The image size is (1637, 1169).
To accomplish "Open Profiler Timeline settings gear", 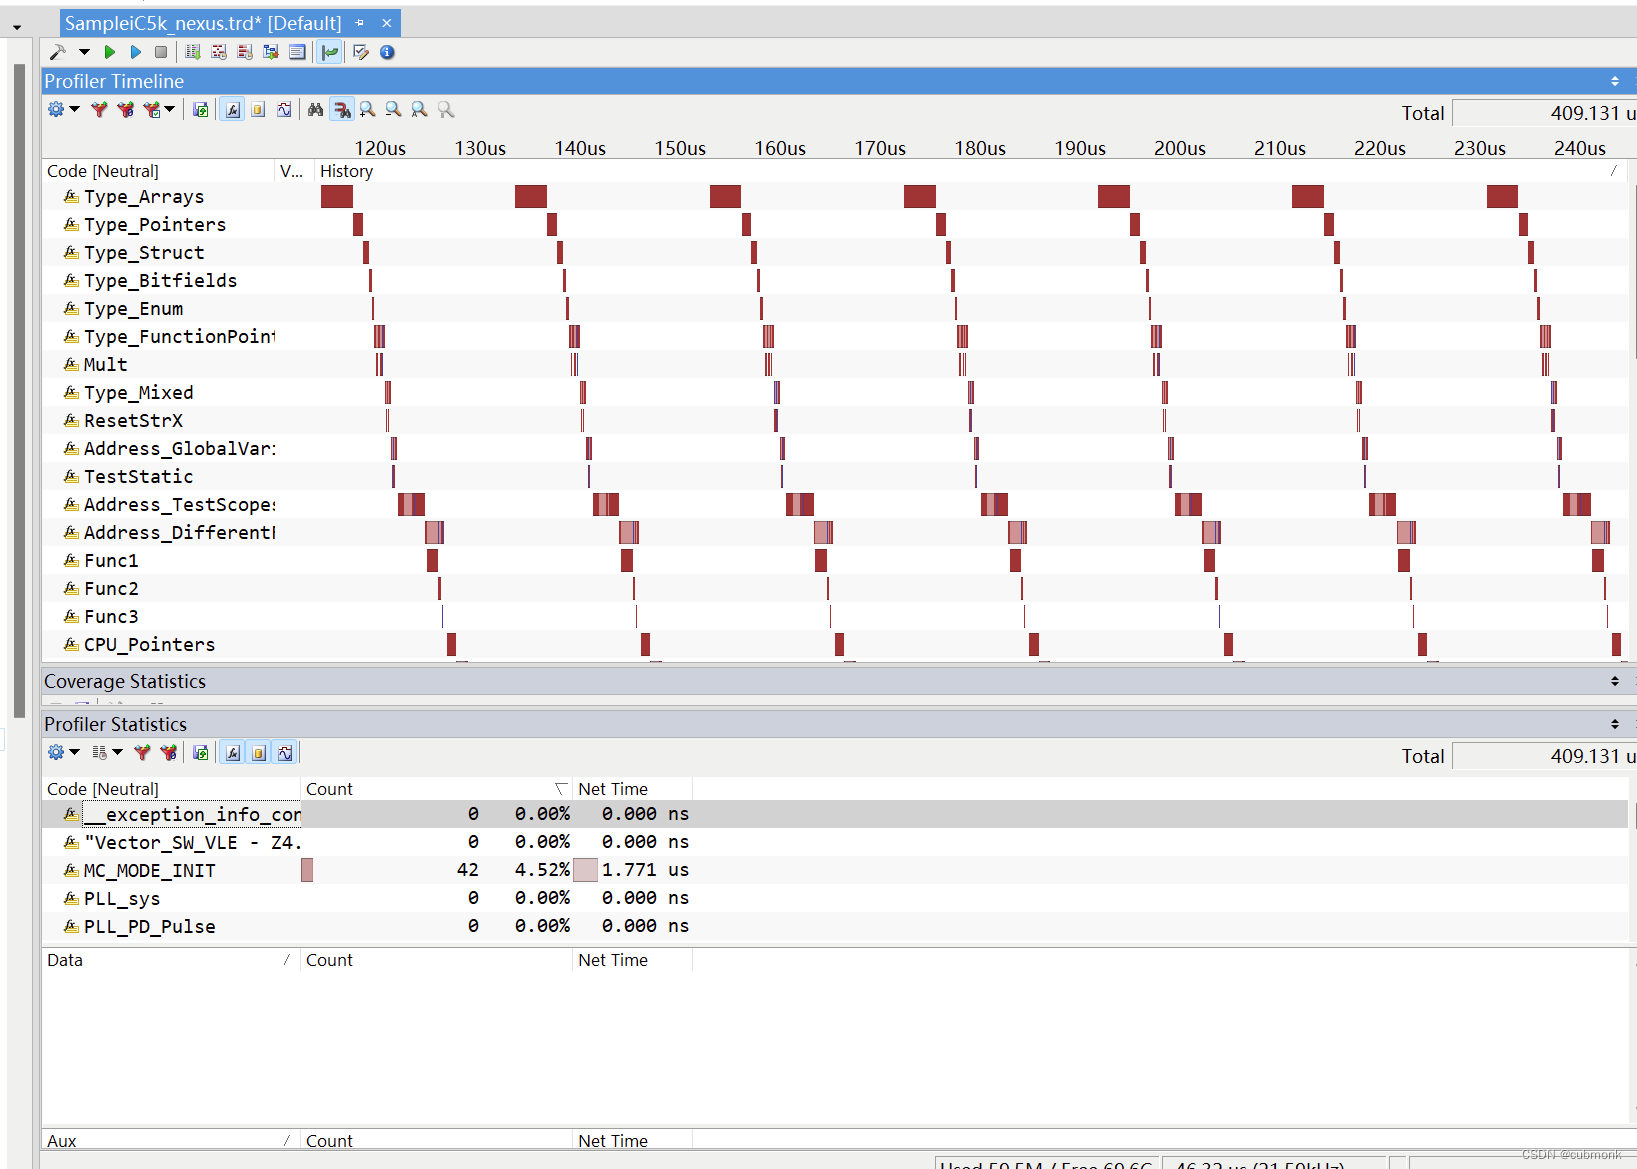I will 56,109.
